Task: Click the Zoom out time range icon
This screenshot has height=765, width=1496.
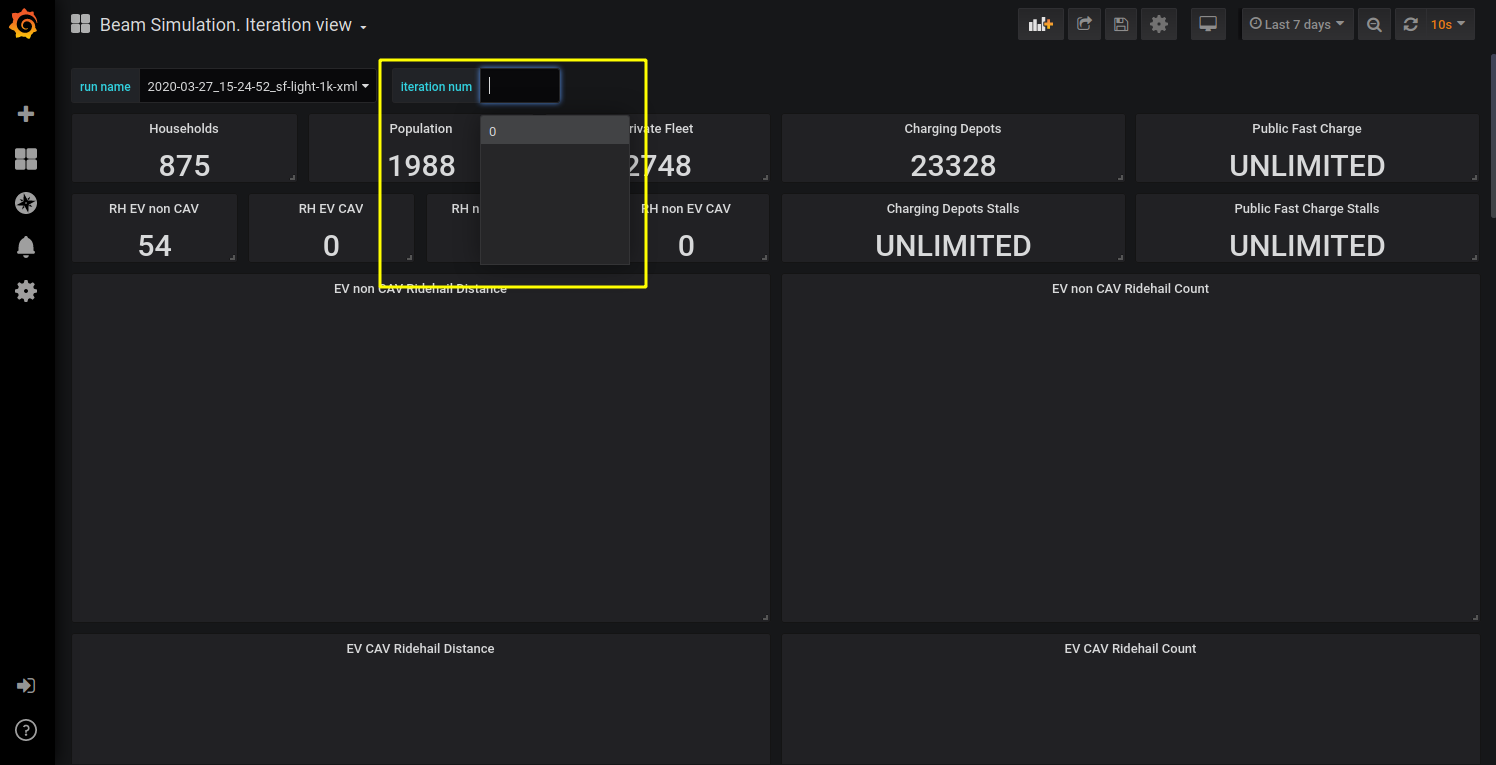Action: 1374,24
